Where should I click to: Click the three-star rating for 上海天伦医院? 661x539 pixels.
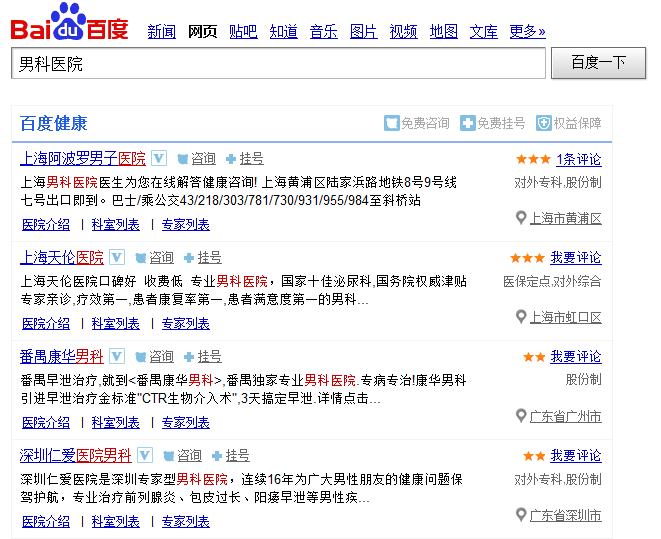527,257
